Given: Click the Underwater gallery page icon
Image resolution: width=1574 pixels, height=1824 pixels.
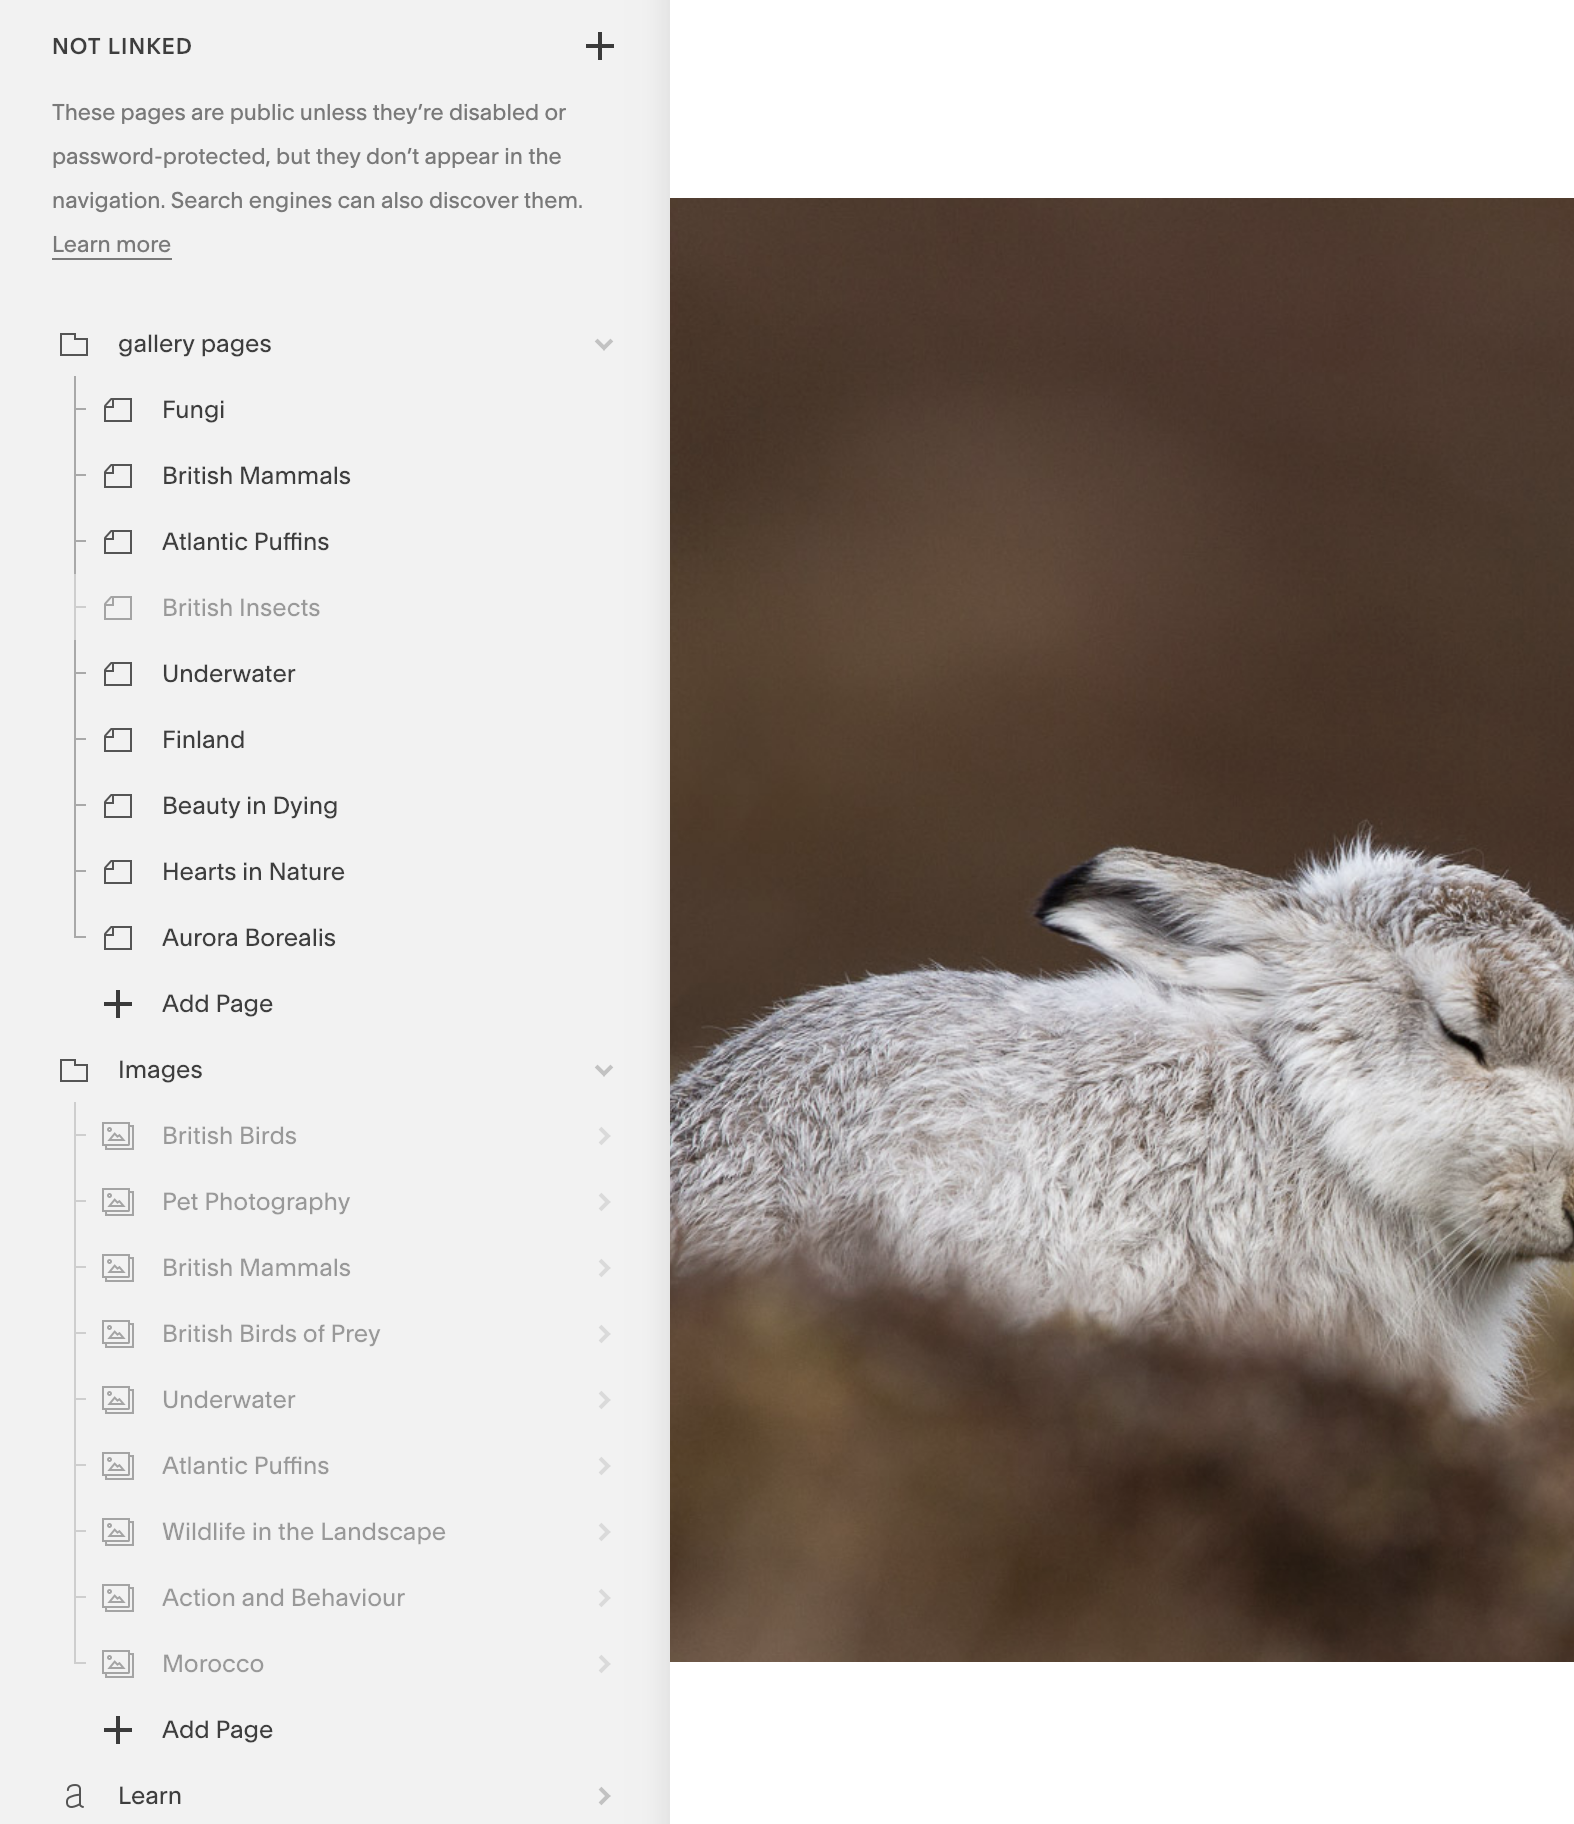Looking at the screenshot, I should pos(118,674).
